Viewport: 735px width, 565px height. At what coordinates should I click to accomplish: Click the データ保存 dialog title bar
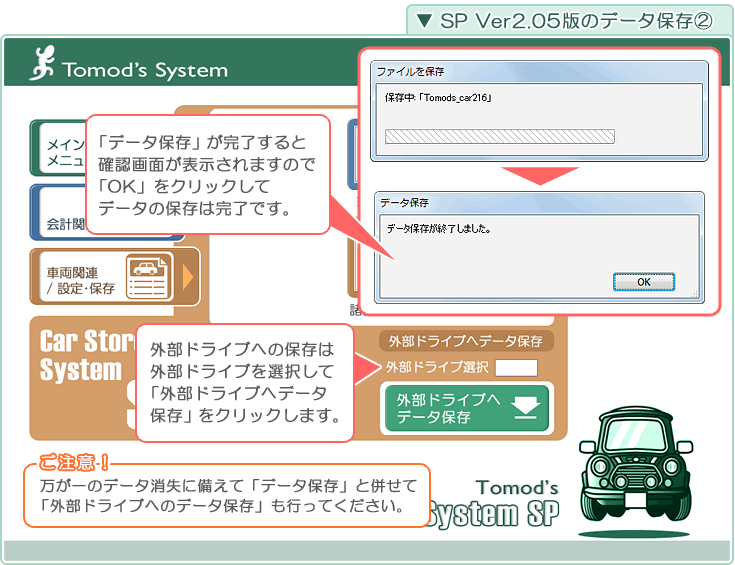(539, 203)
